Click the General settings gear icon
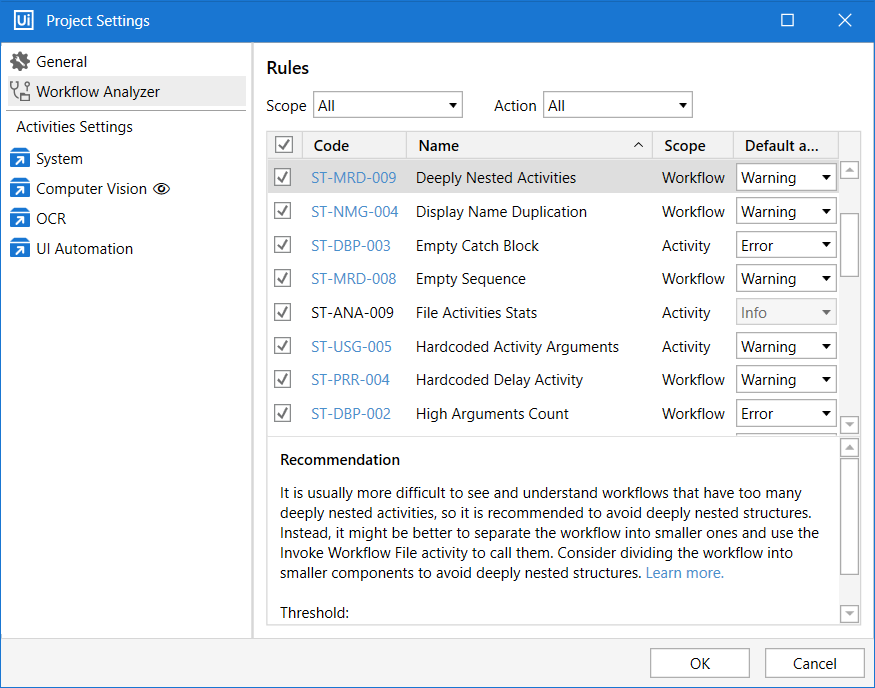The width and height of the screenshot is (875, 688). (x=20, y=61)
